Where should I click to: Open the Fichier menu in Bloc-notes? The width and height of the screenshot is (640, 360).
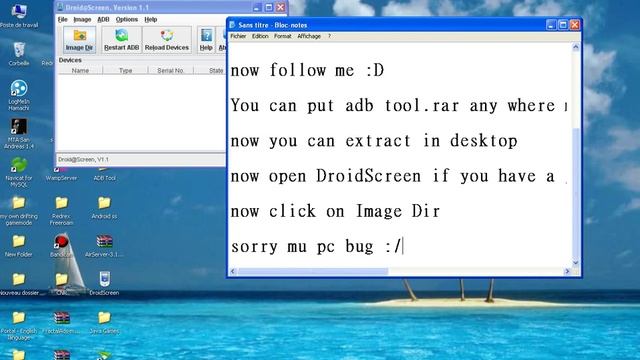pyautogui.click(x=238, y=36)
